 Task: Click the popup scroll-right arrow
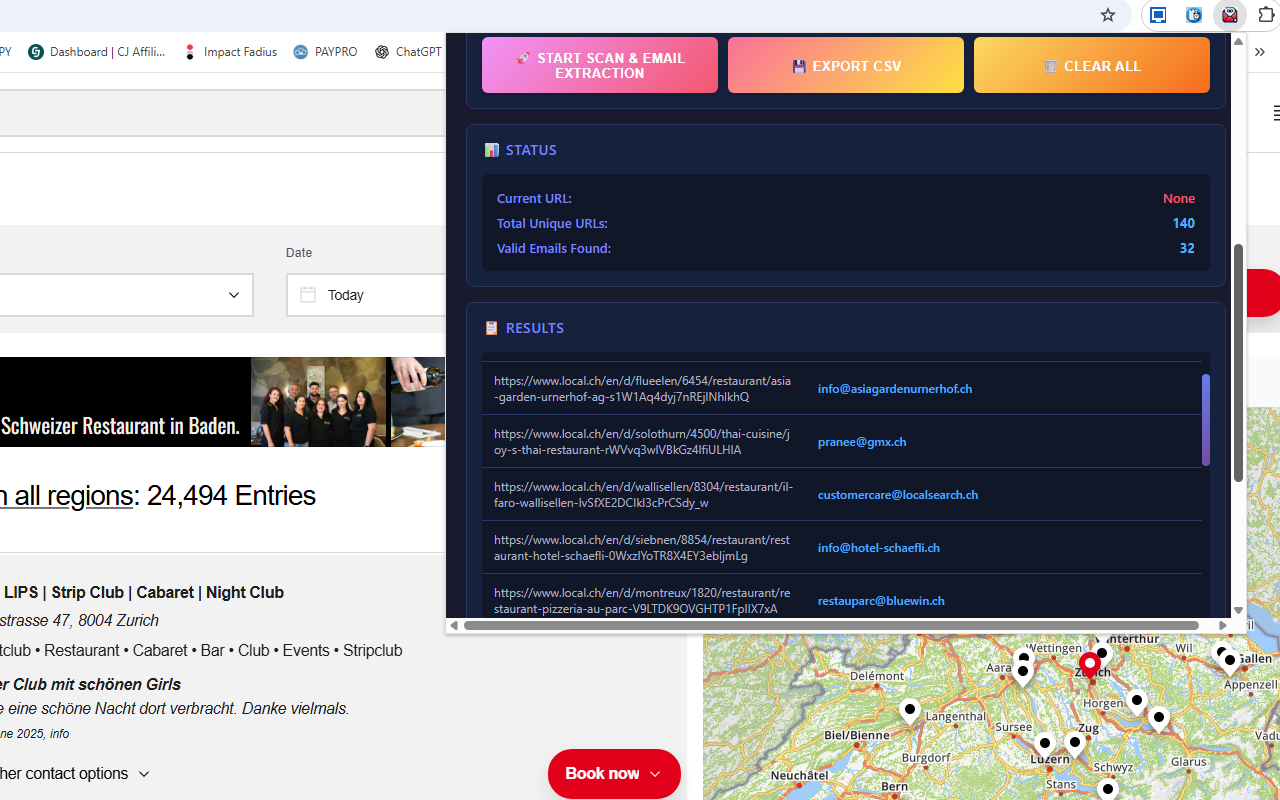pyautogui.click(x=1222, y=625)
